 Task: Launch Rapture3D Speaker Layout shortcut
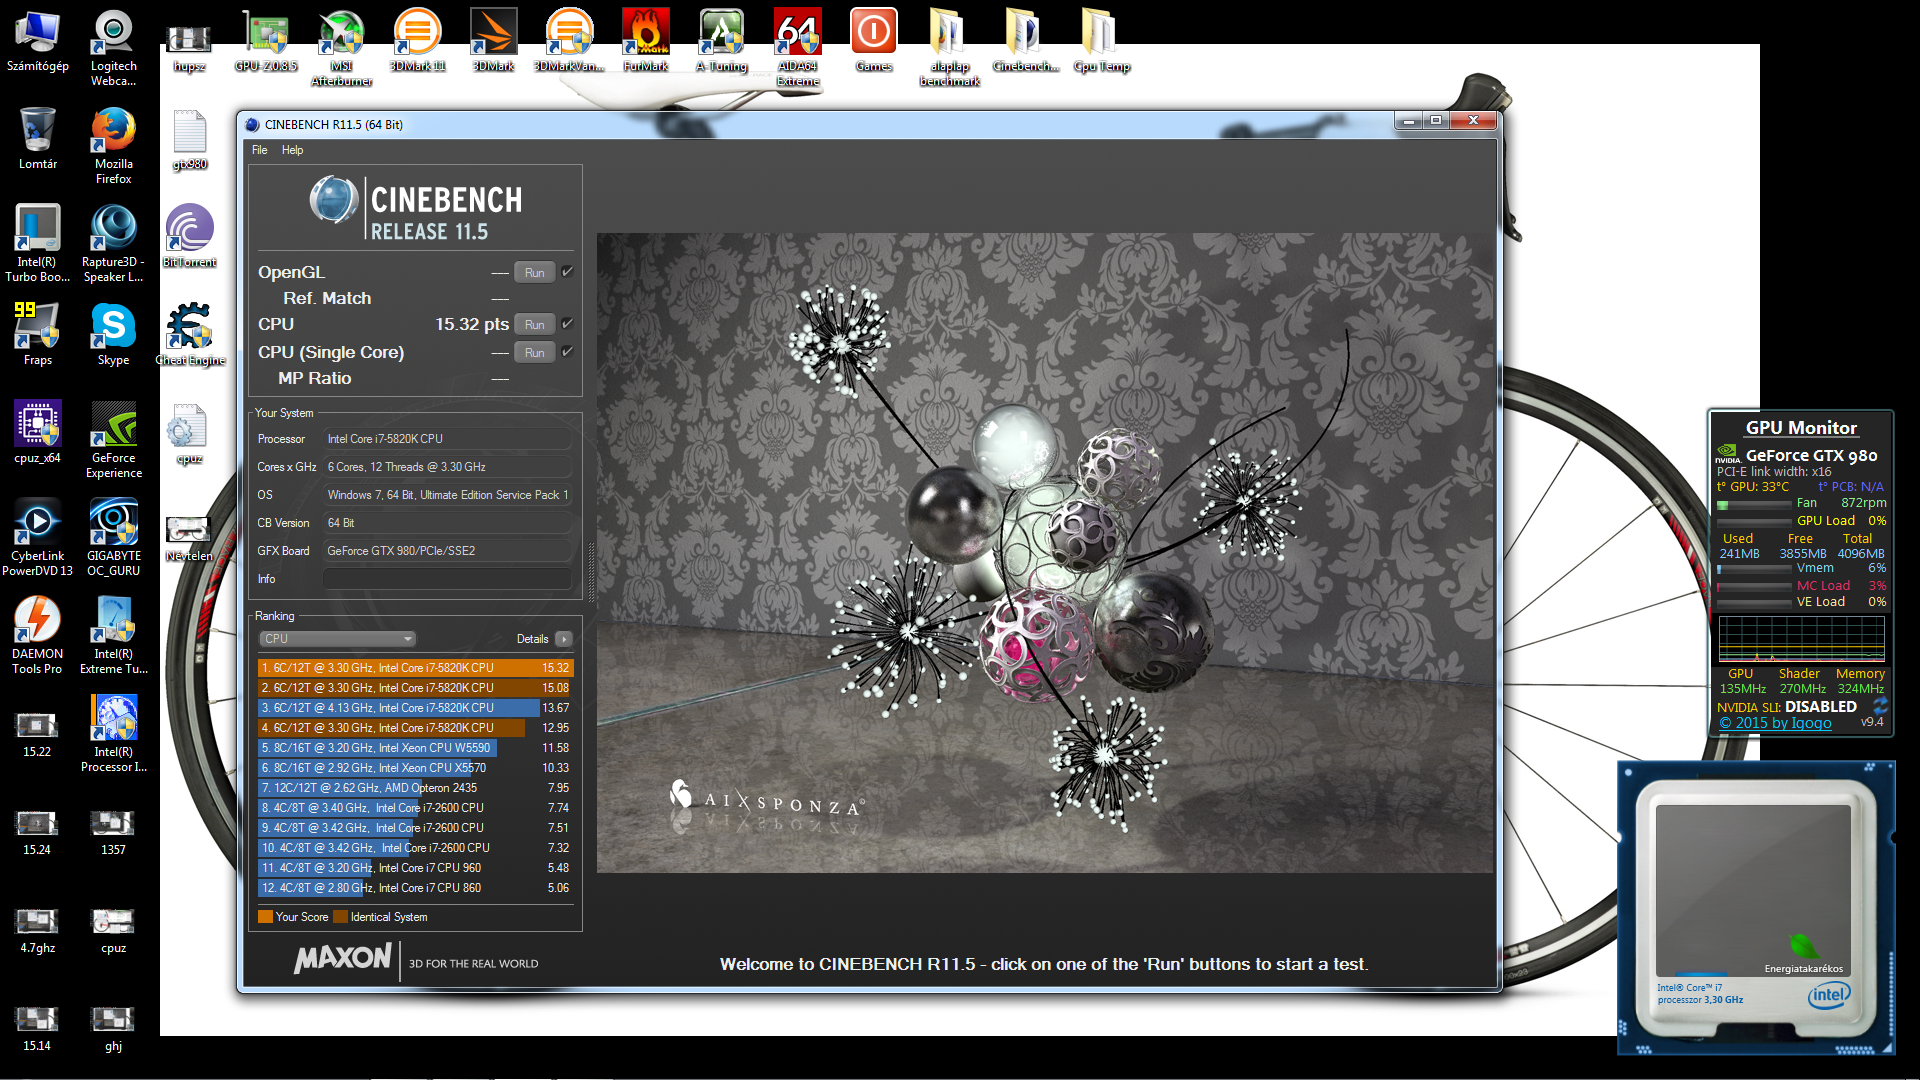coord(113,244)
